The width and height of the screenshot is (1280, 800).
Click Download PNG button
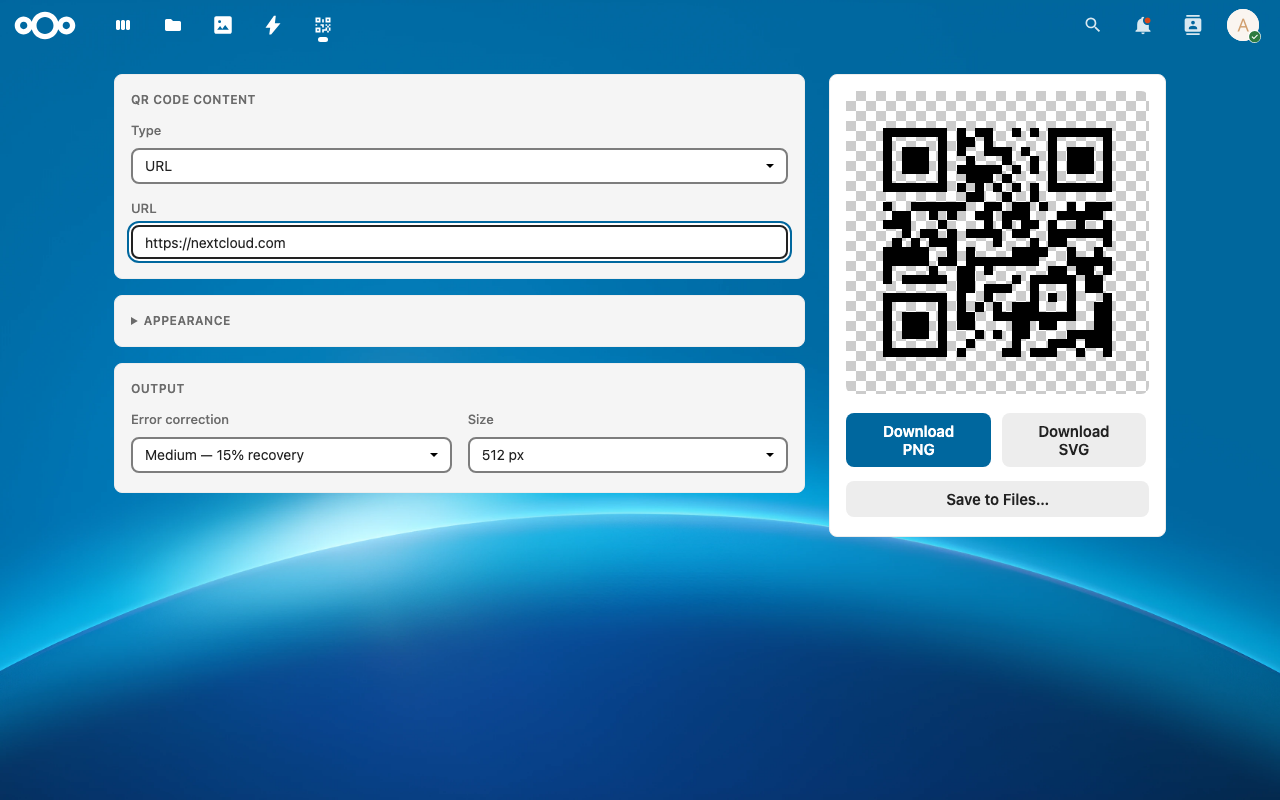(x=918, y=440)
